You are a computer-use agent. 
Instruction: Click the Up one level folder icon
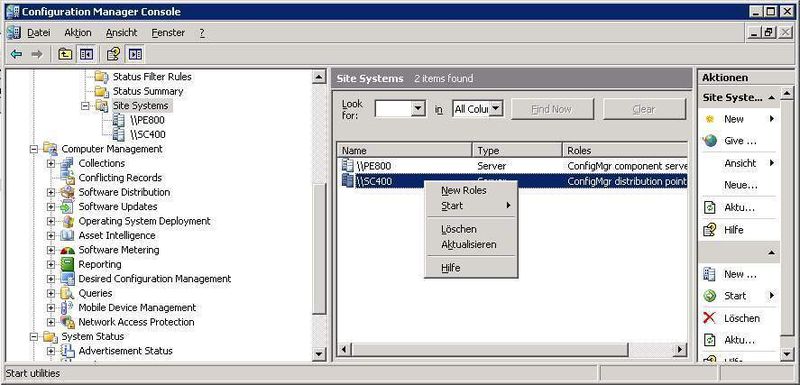point(65,54)
